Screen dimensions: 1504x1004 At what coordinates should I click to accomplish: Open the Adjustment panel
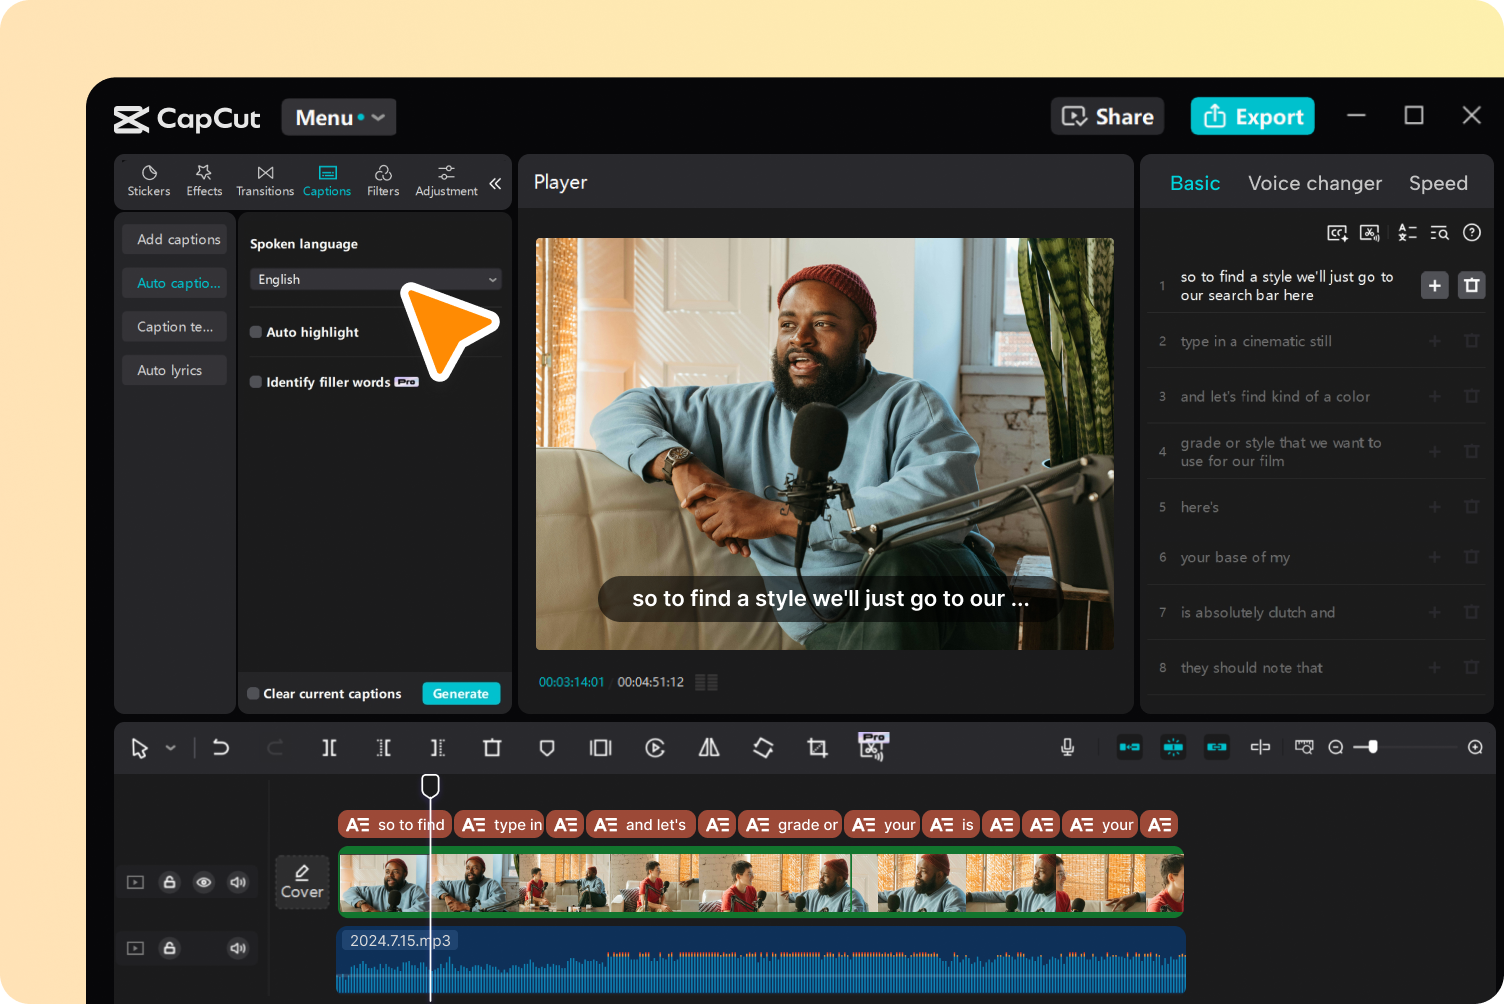(x=446, y=181)
